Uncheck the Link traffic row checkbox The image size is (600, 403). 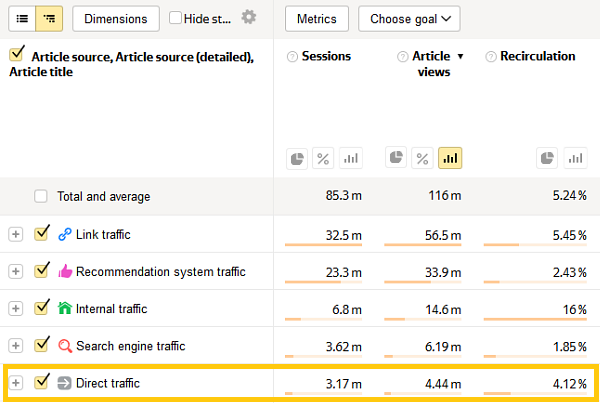[x=42, y=233]
